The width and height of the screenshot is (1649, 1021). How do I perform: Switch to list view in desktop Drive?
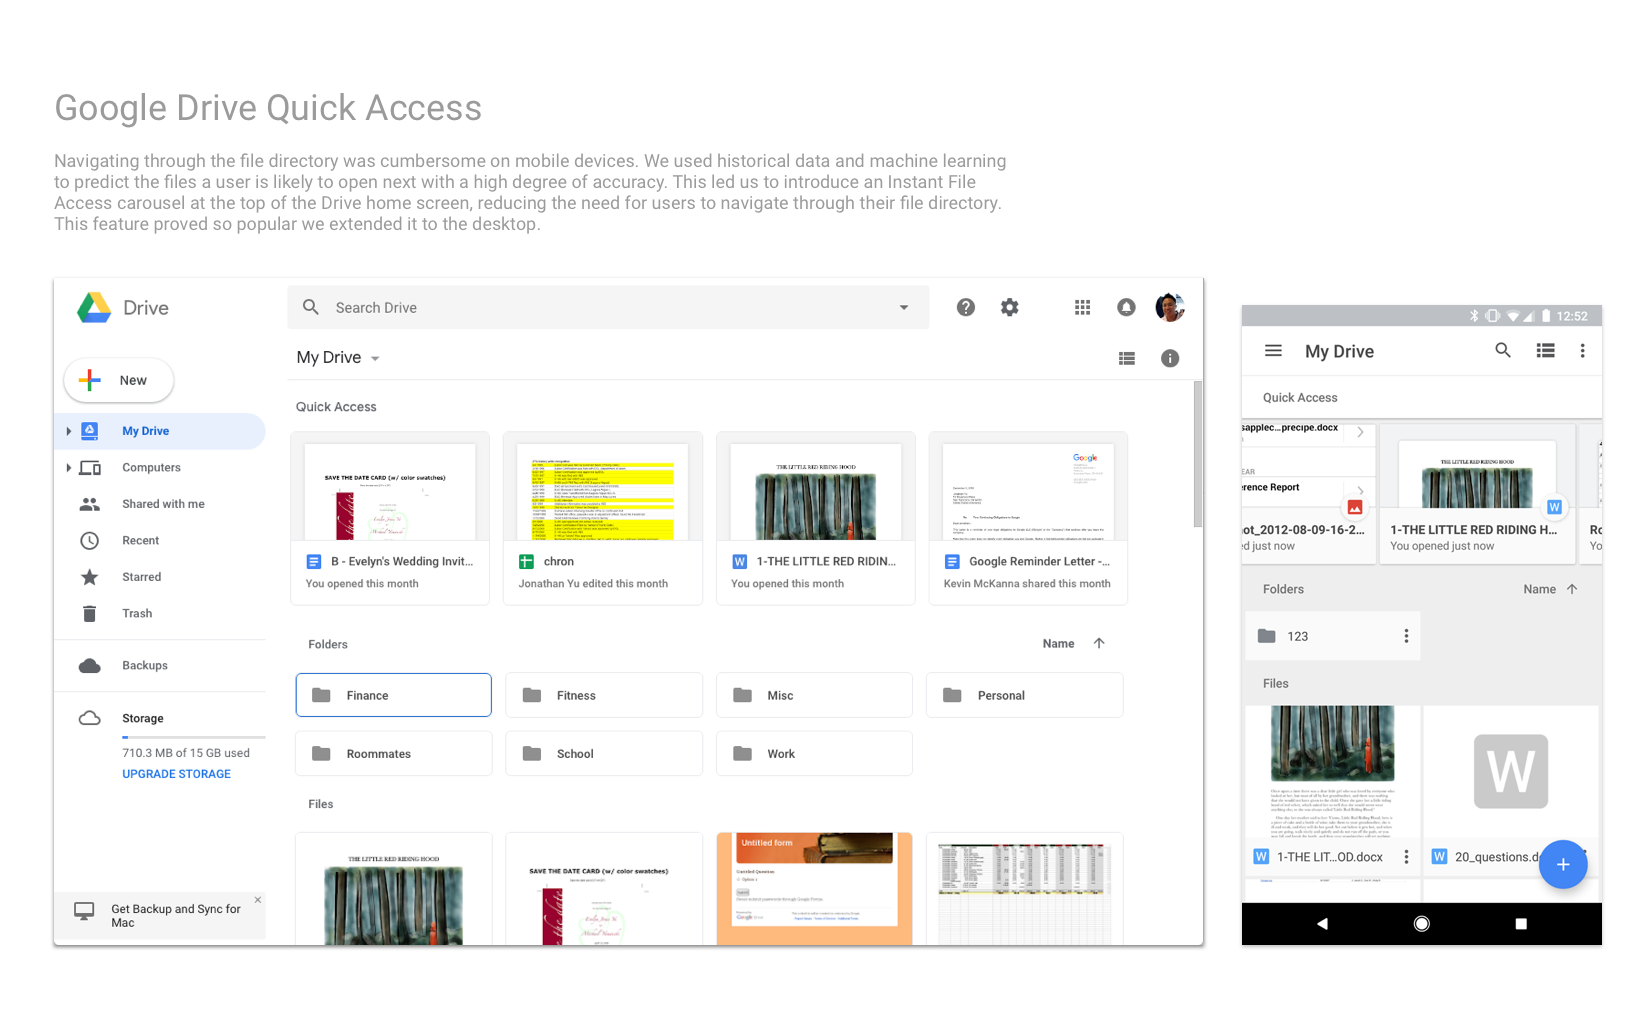1127,358
